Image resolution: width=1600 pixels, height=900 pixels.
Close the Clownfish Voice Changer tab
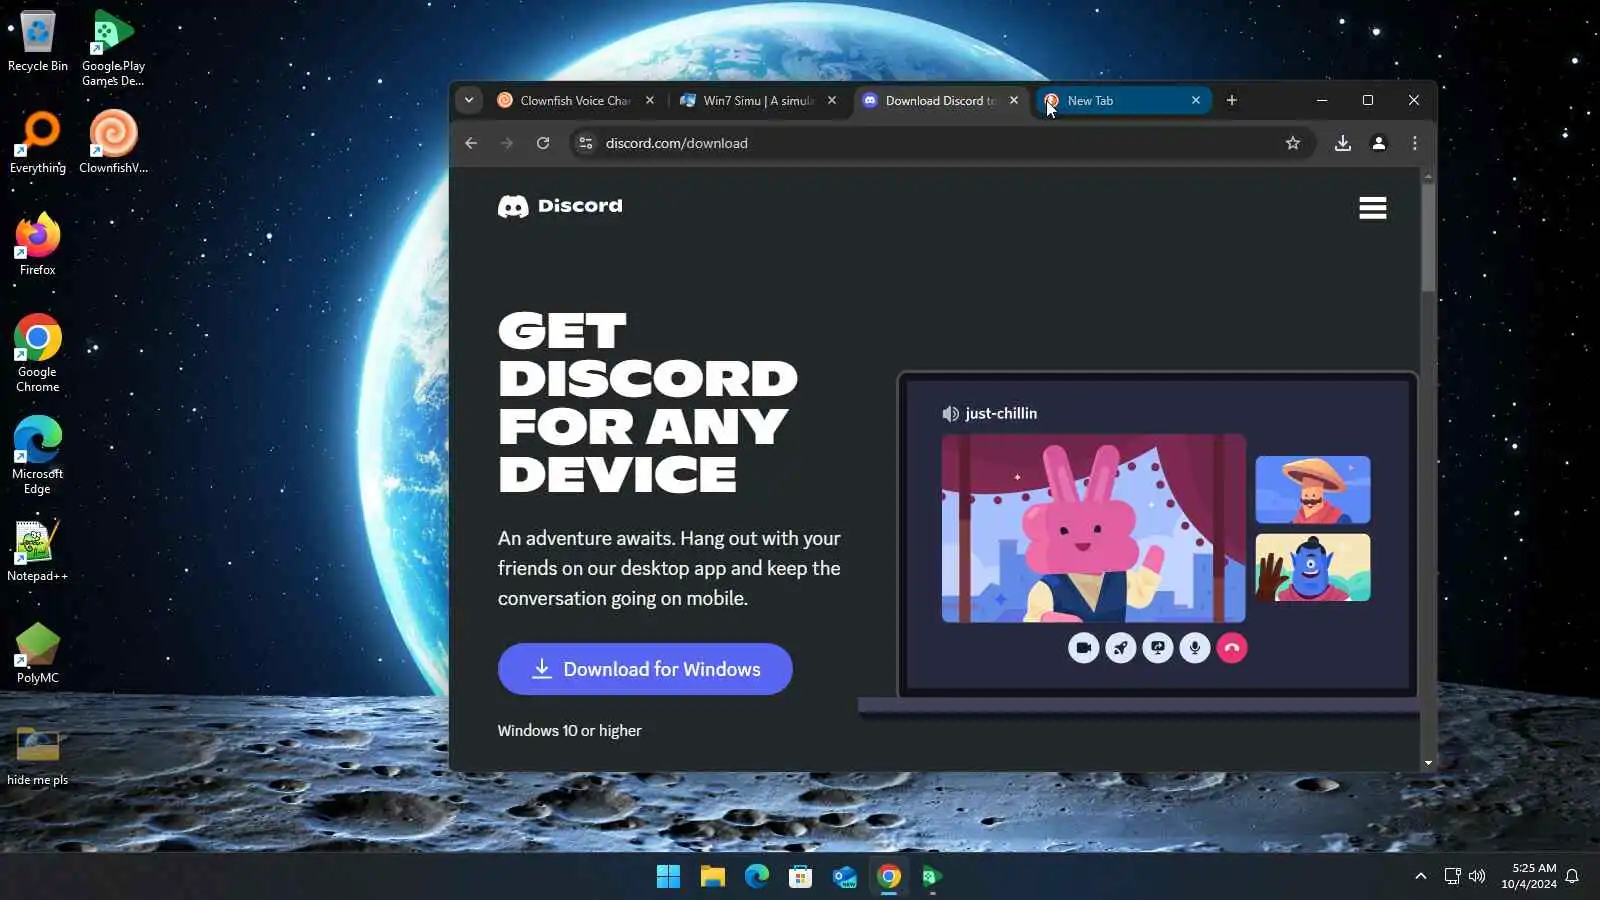coord(650,100)
